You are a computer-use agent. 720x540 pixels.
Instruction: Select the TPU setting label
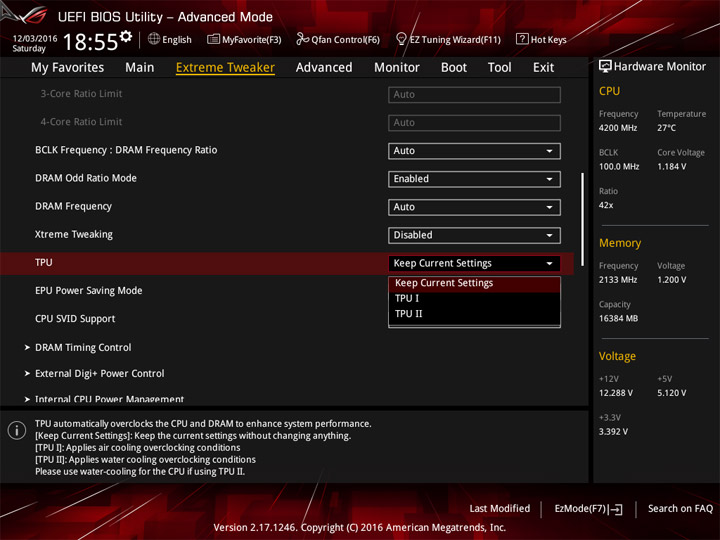[x=44, y=263]
